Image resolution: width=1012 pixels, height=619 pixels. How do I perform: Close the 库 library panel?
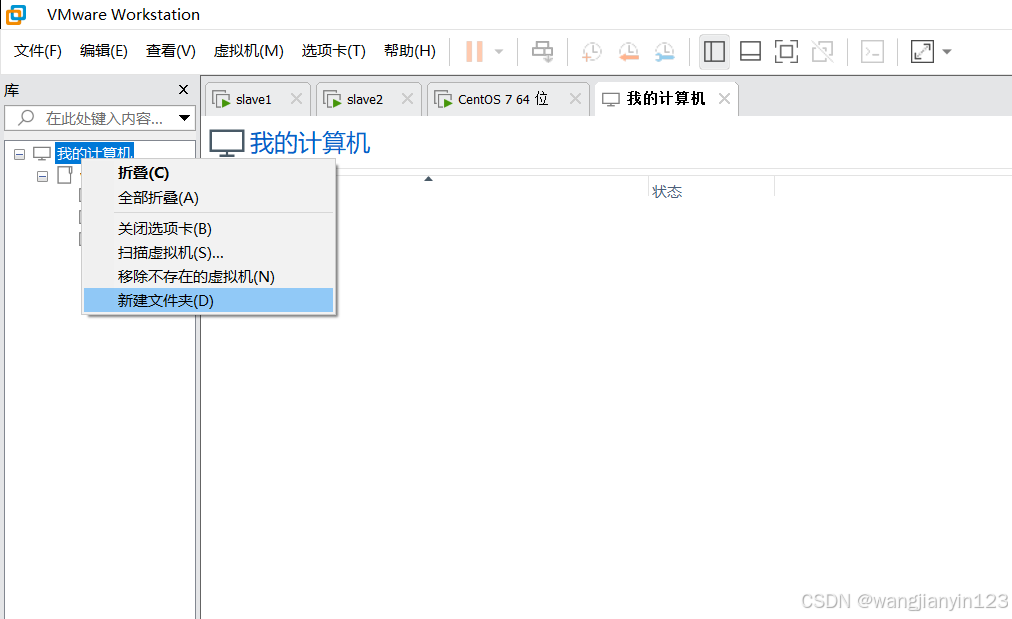tap(183, 90)
